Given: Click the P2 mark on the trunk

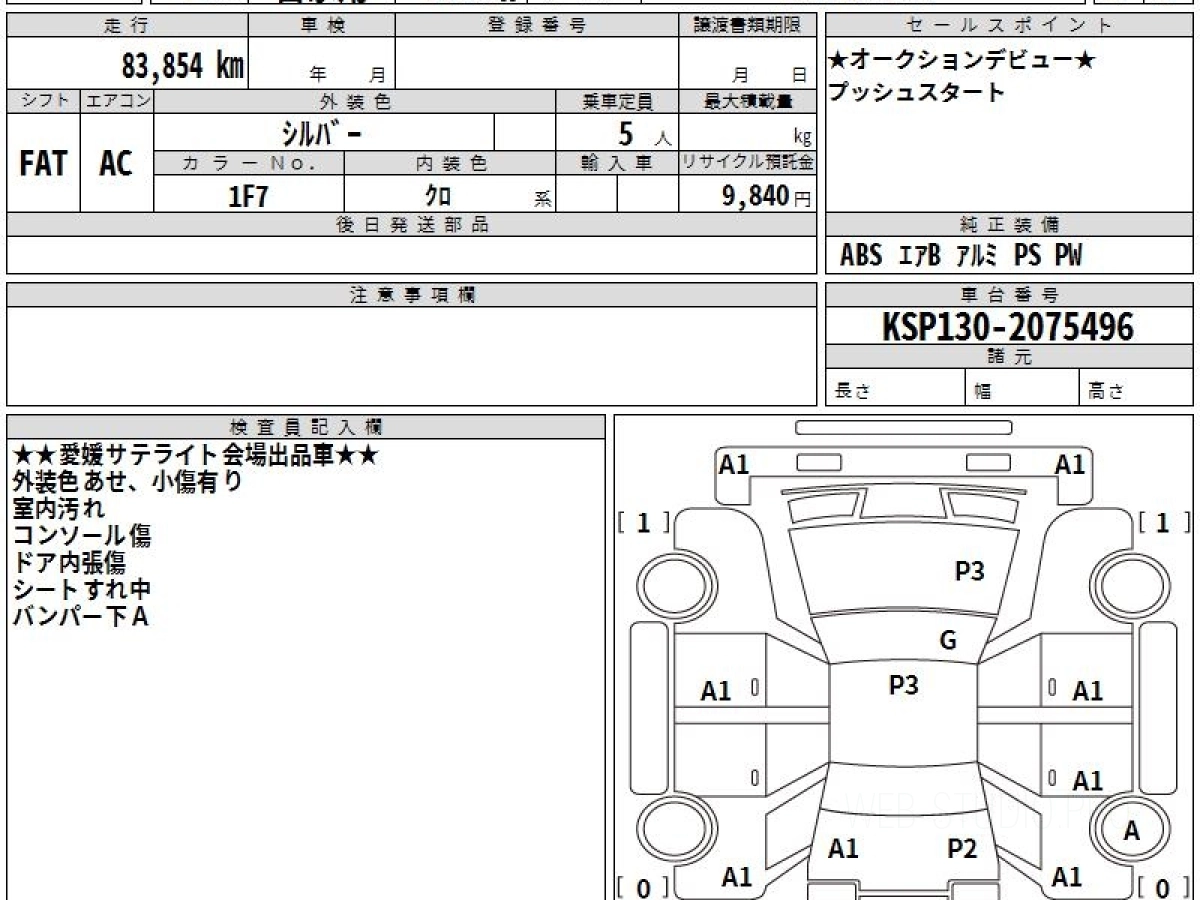Looking at the screenshot, I should (962, 849).
